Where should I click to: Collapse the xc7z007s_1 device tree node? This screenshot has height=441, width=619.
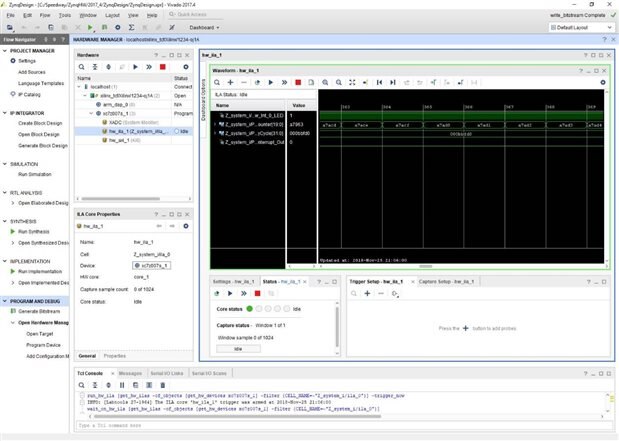[x=89, y=114]
